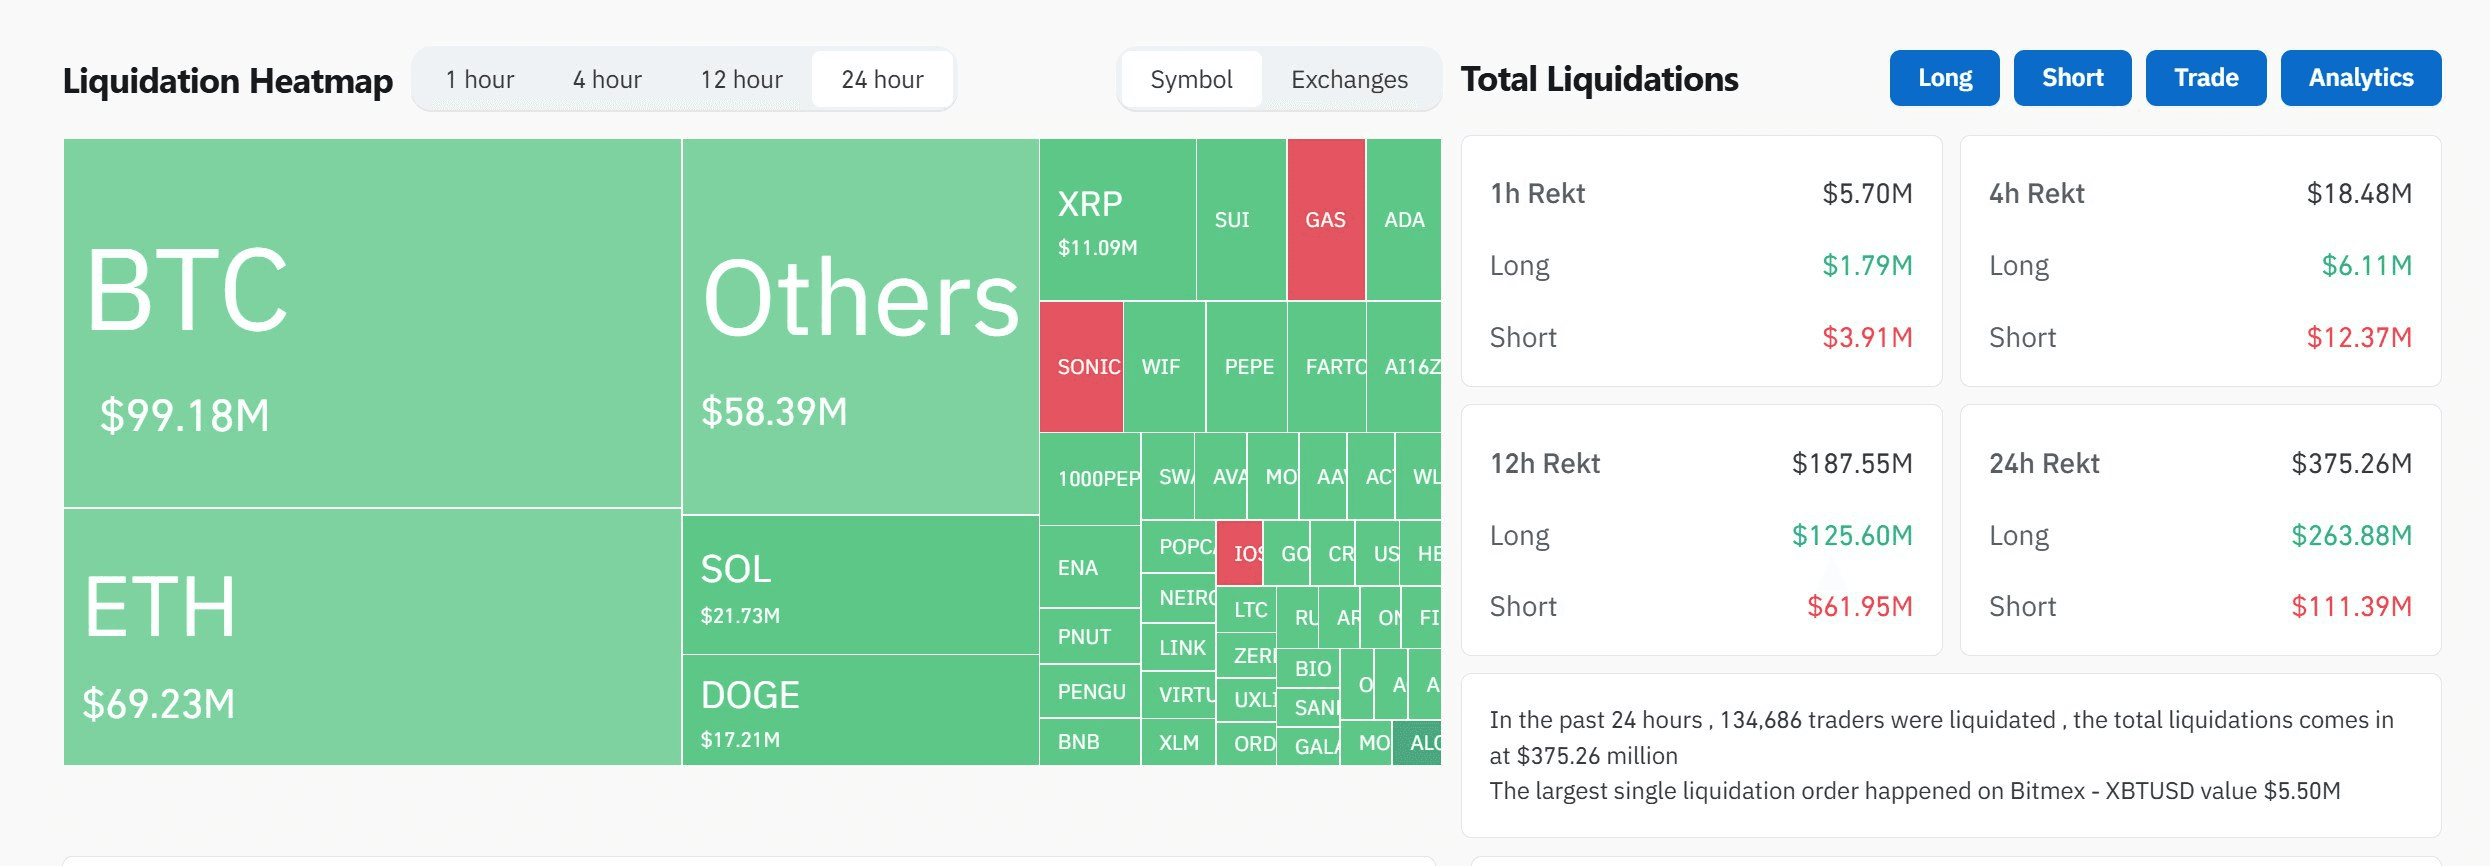Click the 1000PEPE tile
This screenshot has height=866, width=2490.
[x=1090, y=479]
